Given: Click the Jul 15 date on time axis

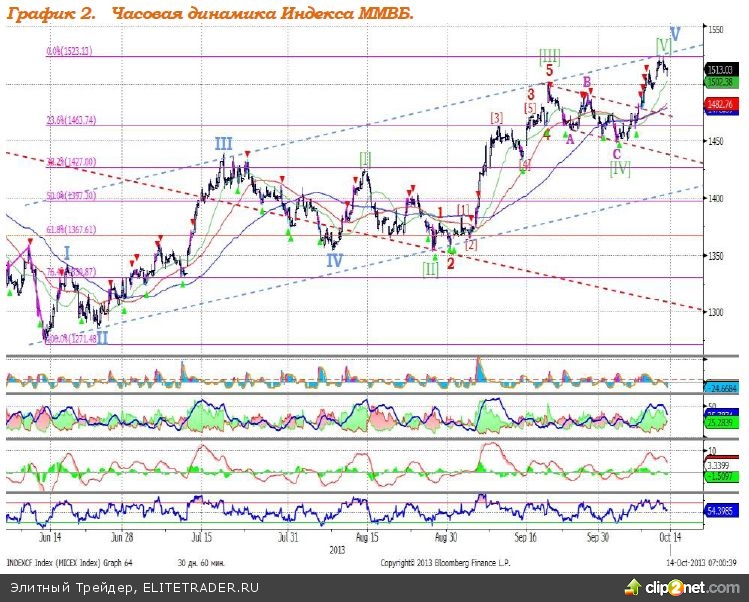Looking at the screenshot, I should (x=201, y=537).
